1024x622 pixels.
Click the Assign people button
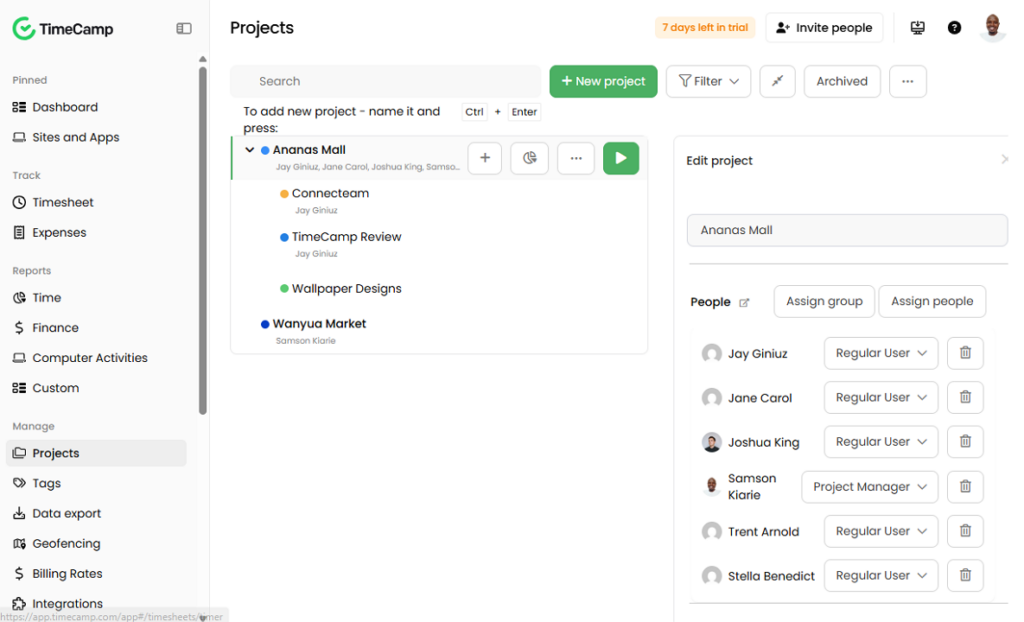click(932, 301)
